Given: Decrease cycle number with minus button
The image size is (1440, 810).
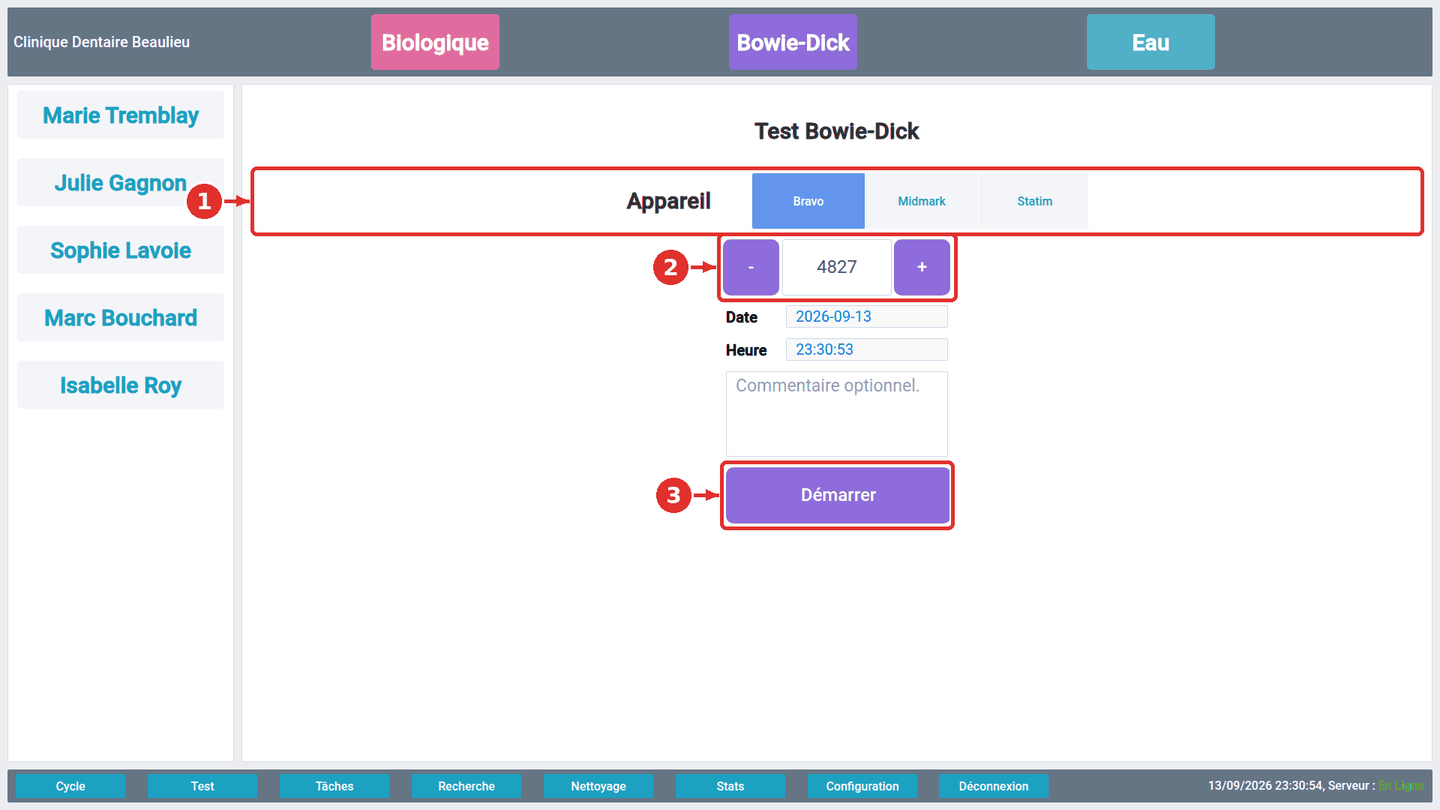Looking at the screenshot, I should coord(751,267).
